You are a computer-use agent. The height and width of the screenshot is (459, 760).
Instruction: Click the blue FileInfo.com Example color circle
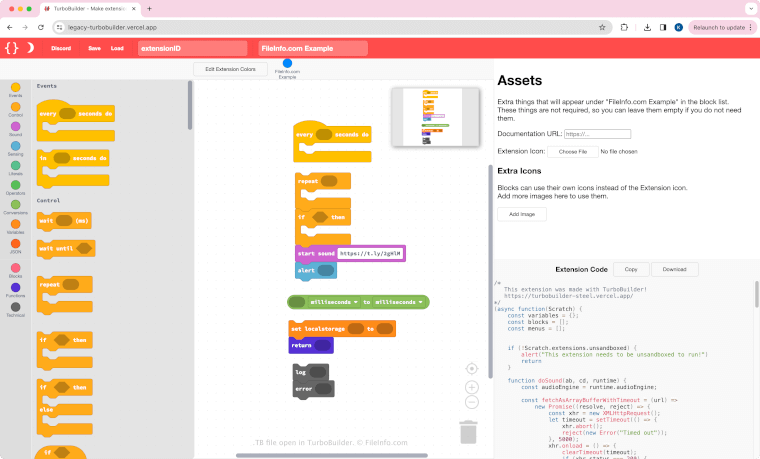(x=288, y=63)
